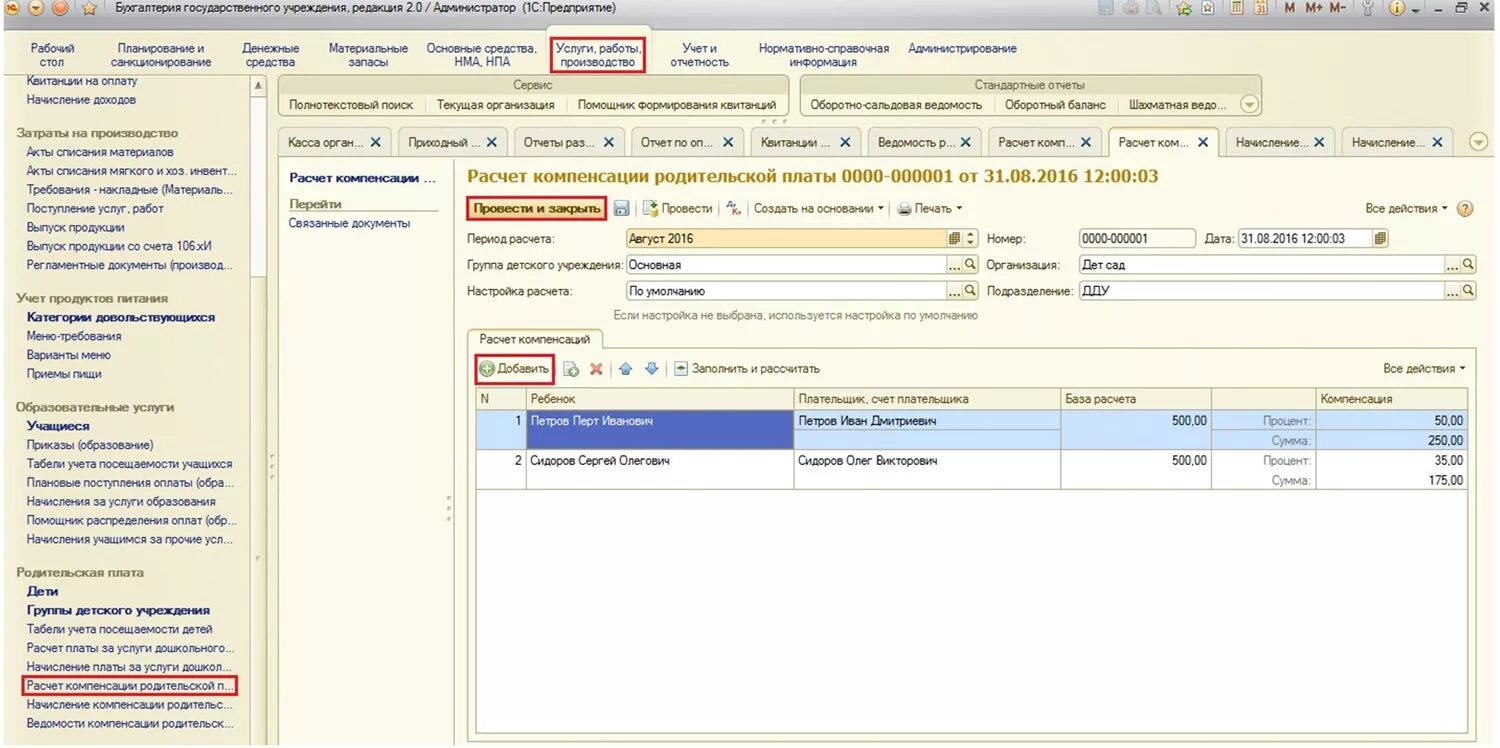Screen dimensions: 1500x748
Task: Click the Провести button
Action: (677, 209)
